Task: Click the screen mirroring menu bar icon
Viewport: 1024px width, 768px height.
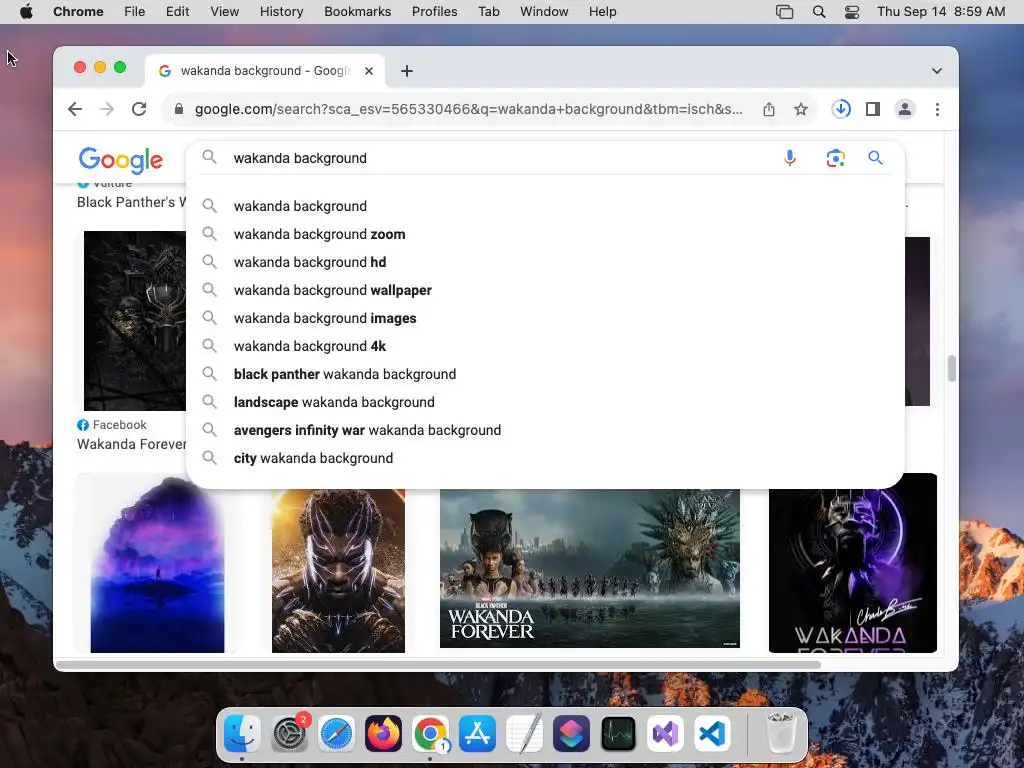Action: 784,12
